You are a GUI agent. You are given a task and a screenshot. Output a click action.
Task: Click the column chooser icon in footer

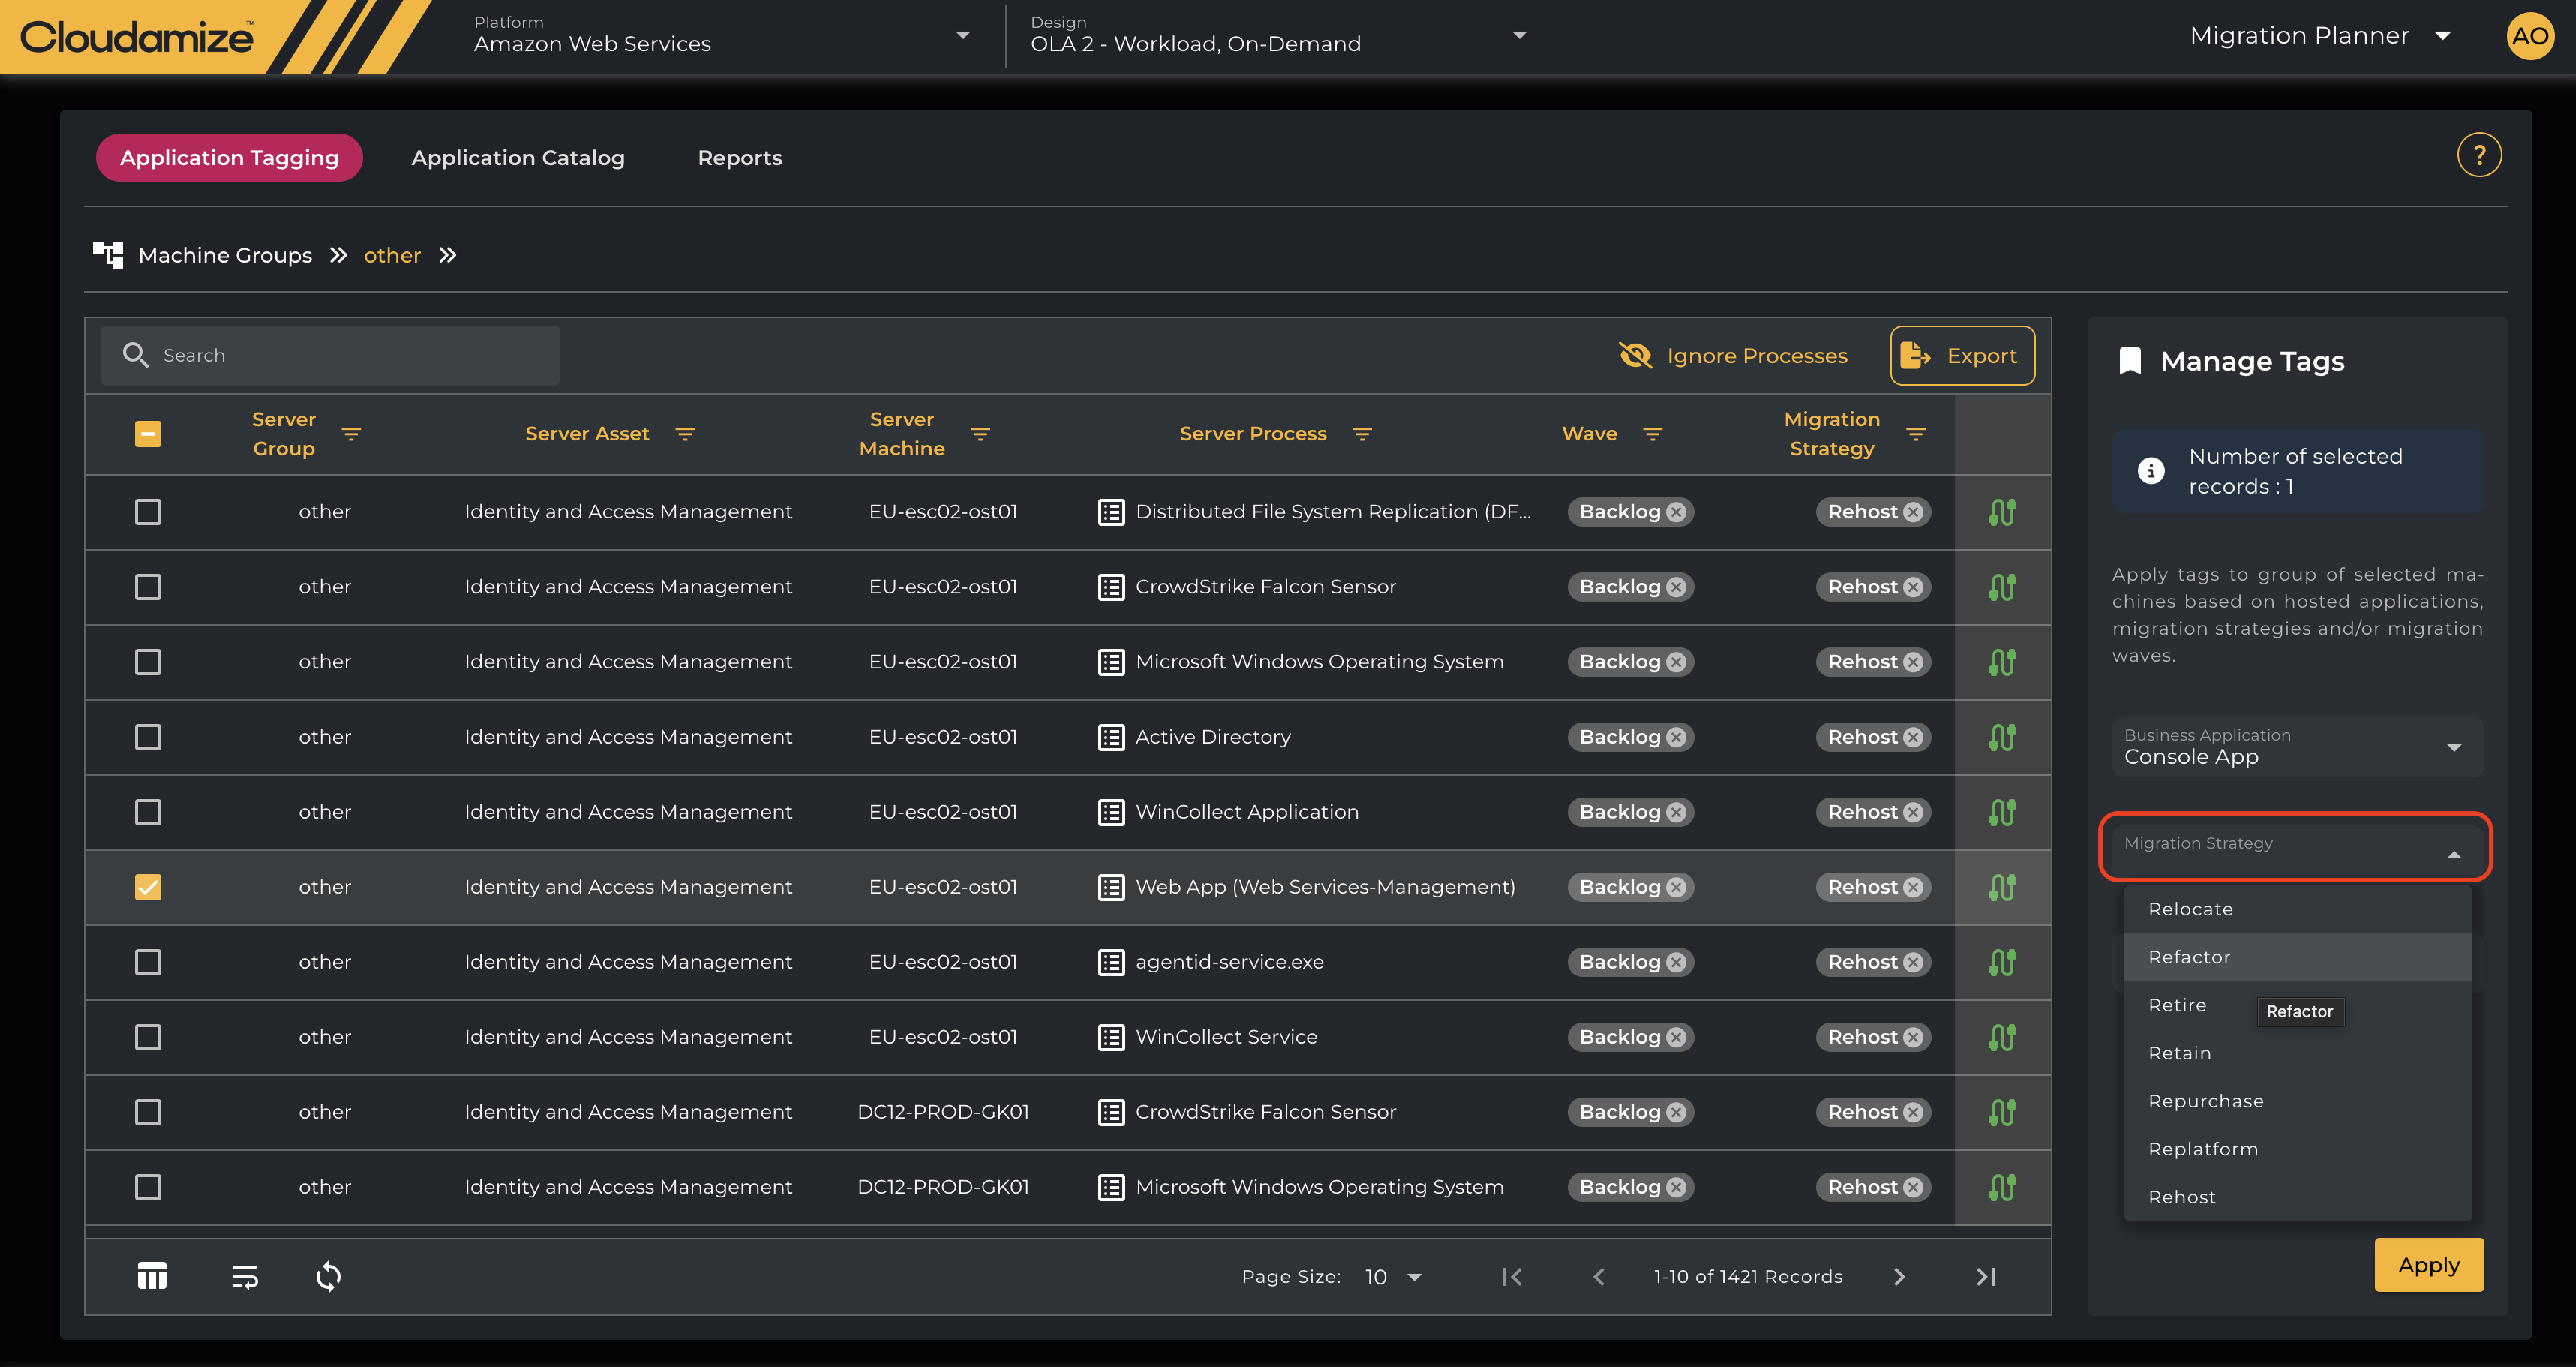tap(152, 1276)
